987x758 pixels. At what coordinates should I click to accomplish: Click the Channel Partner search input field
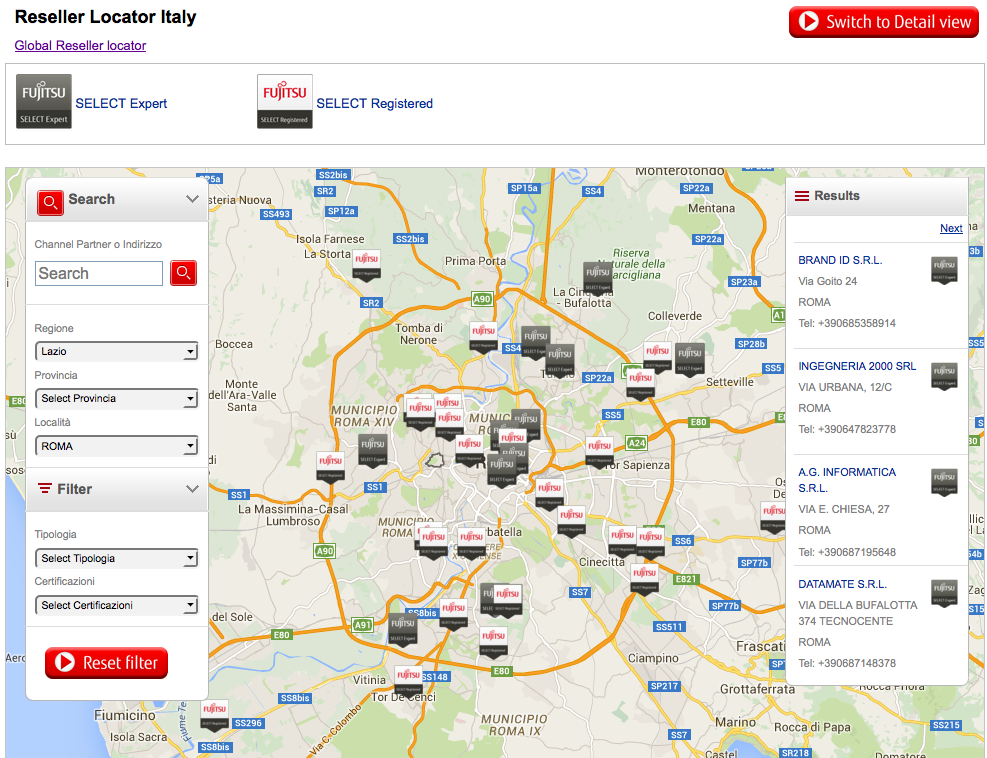click(x=99, y=273)
